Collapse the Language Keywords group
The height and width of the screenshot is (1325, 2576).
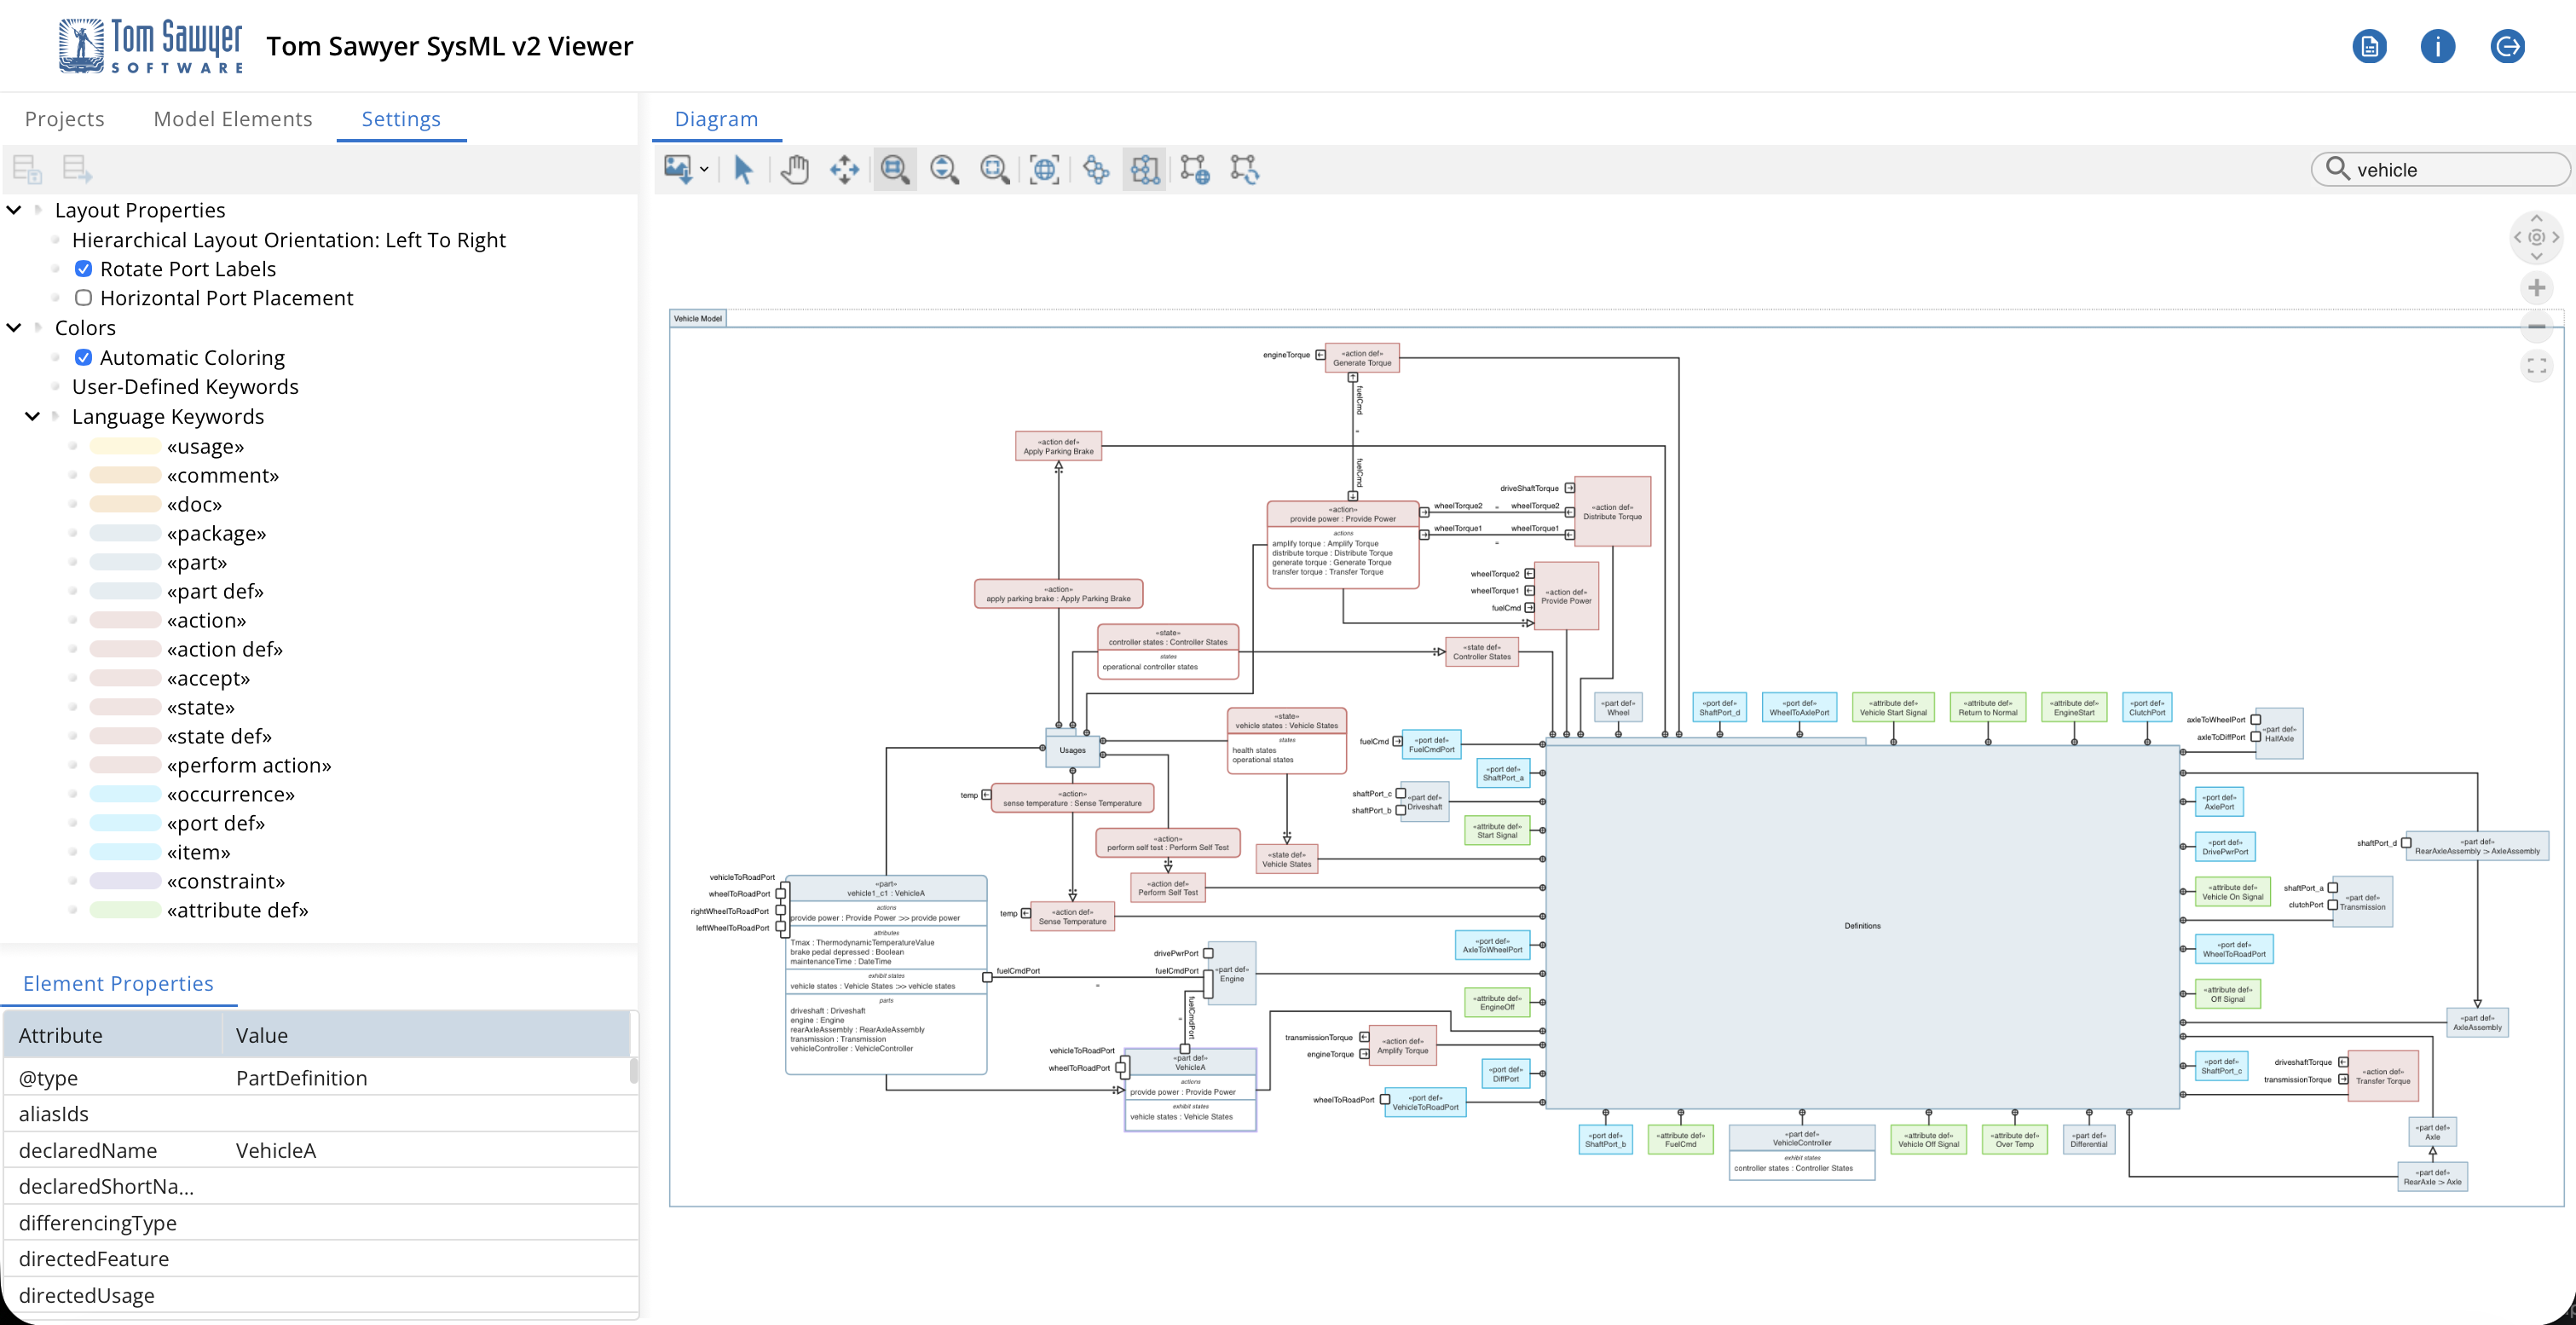(x=32, y=416)
